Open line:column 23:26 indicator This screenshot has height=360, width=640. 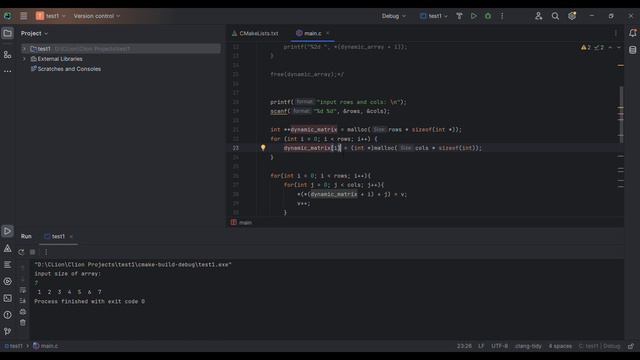click(x=464, y=346)
